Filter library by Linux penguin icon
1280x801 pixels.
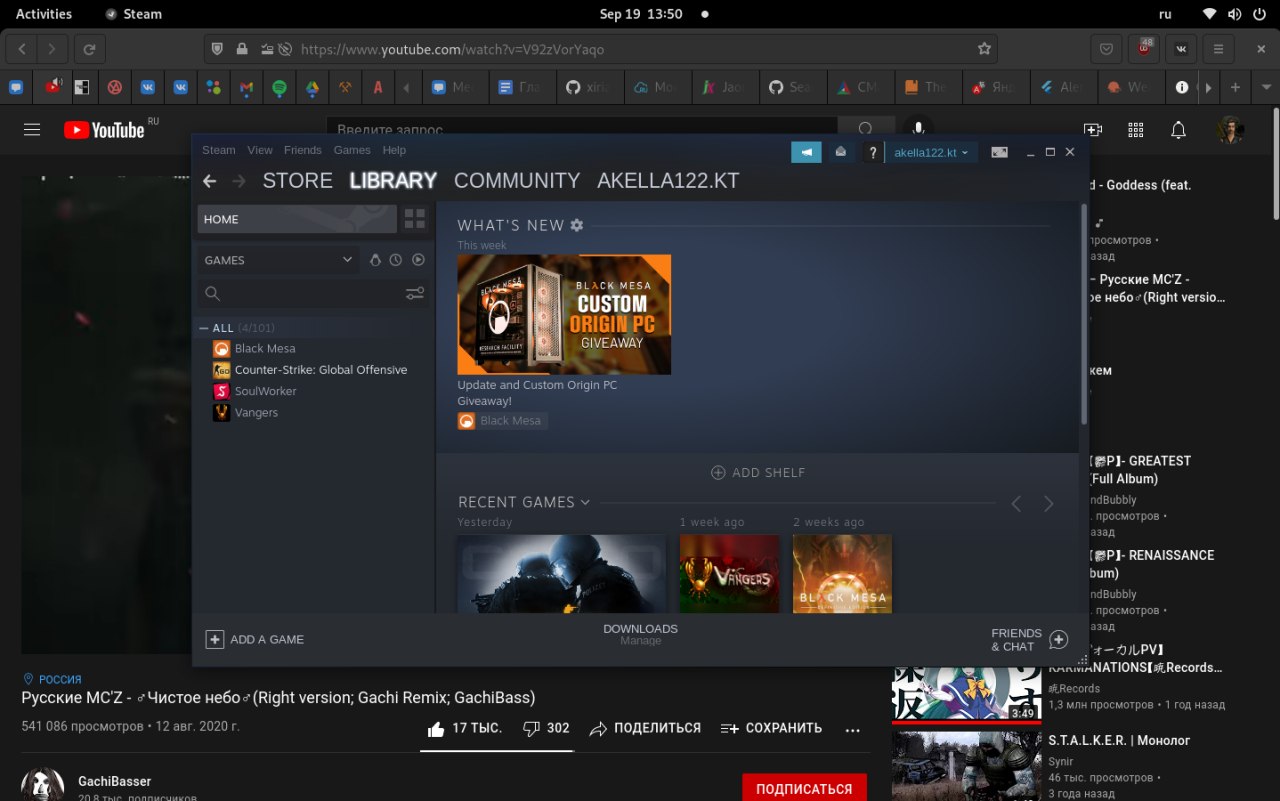[375, 260]
